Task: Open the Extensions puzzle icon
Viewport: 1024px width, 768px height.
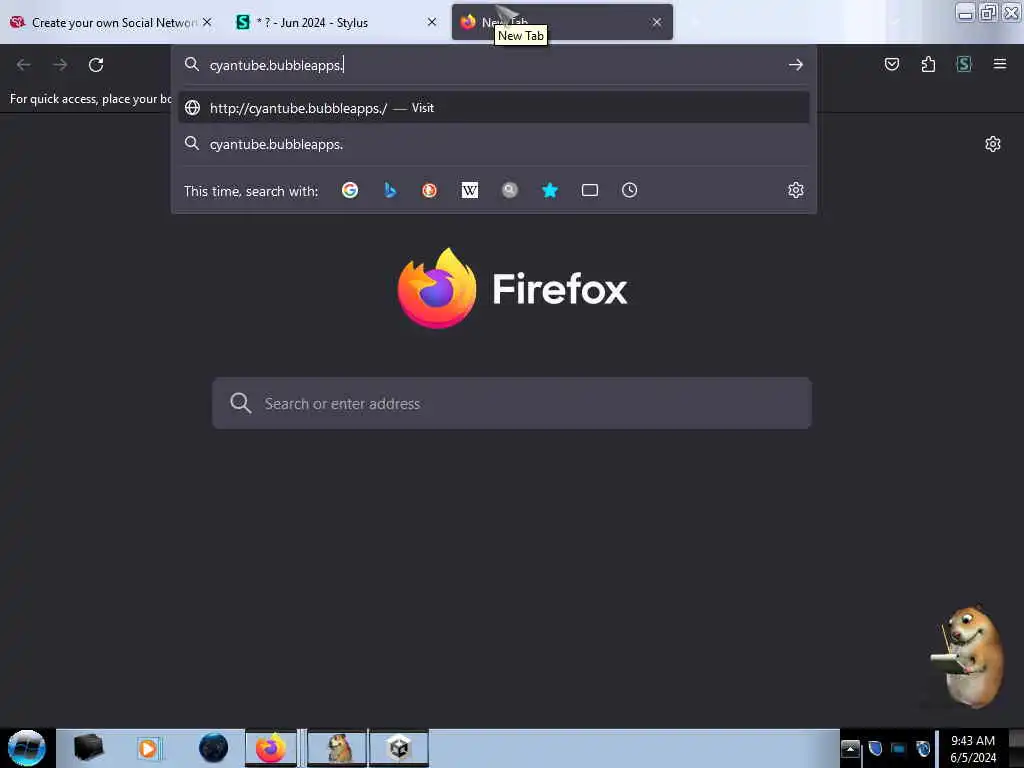Action: click(928, 64)
